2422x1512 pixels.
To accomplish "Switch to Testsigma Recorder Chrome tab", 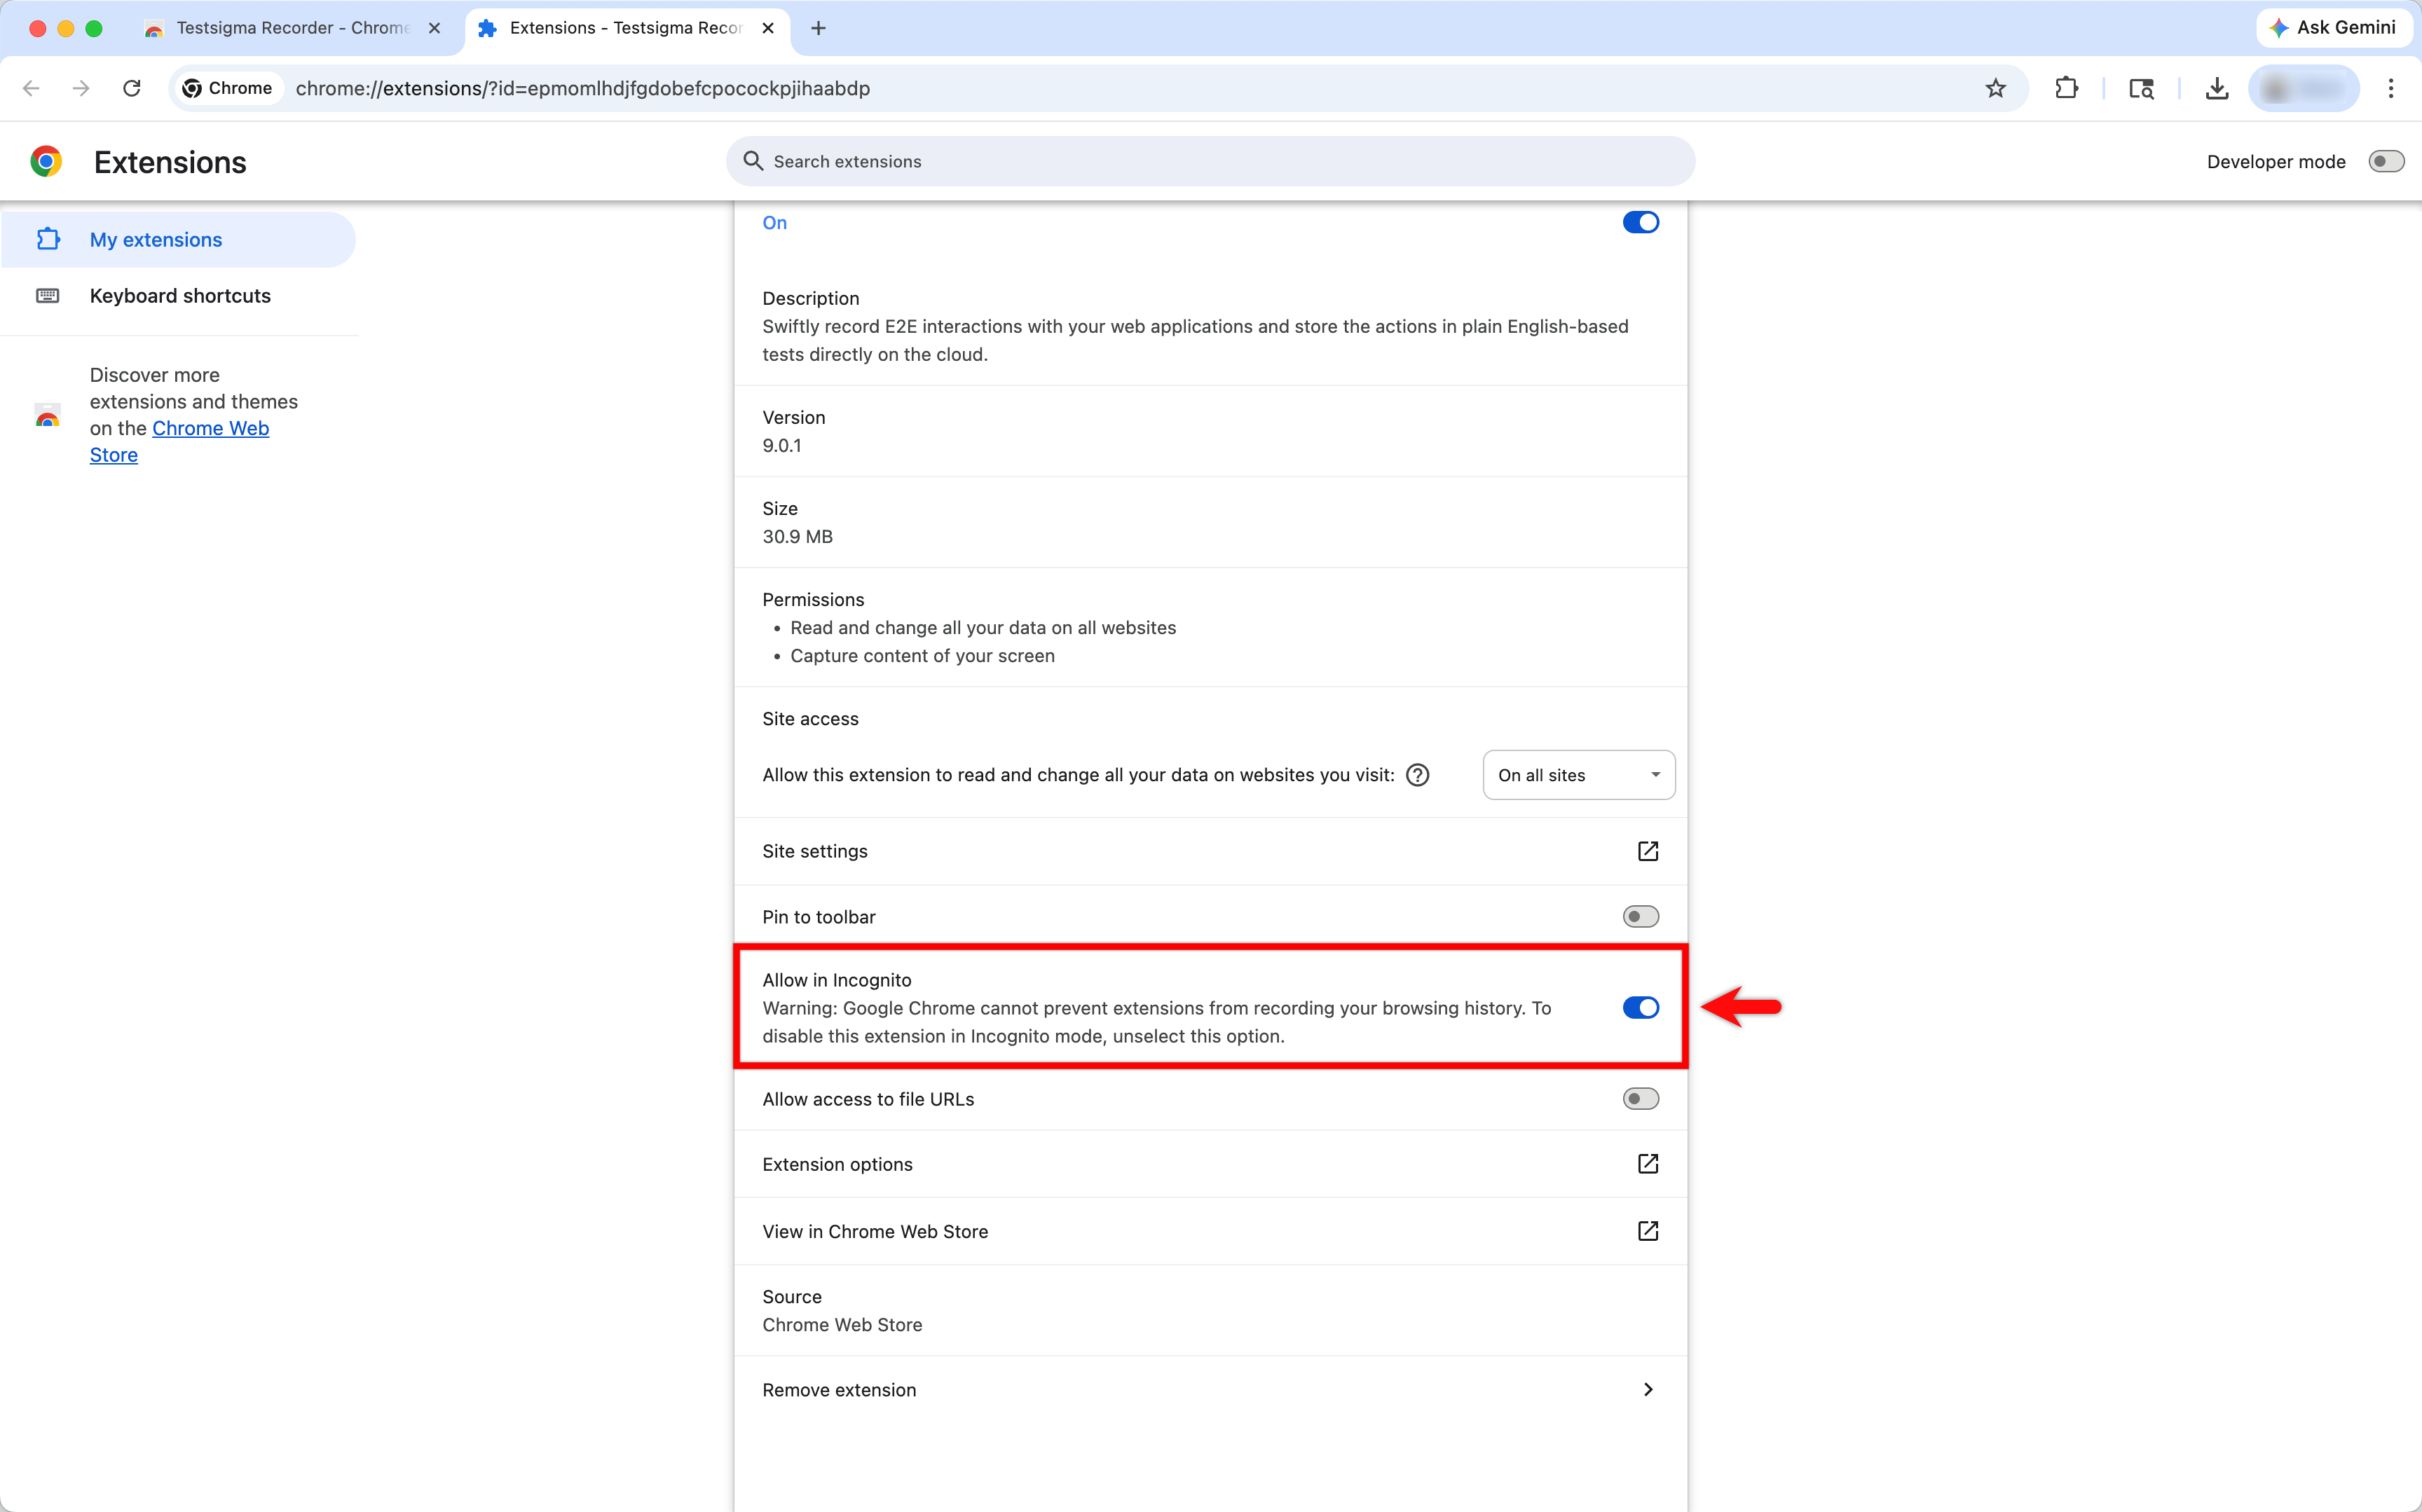I will coord(293,28).
